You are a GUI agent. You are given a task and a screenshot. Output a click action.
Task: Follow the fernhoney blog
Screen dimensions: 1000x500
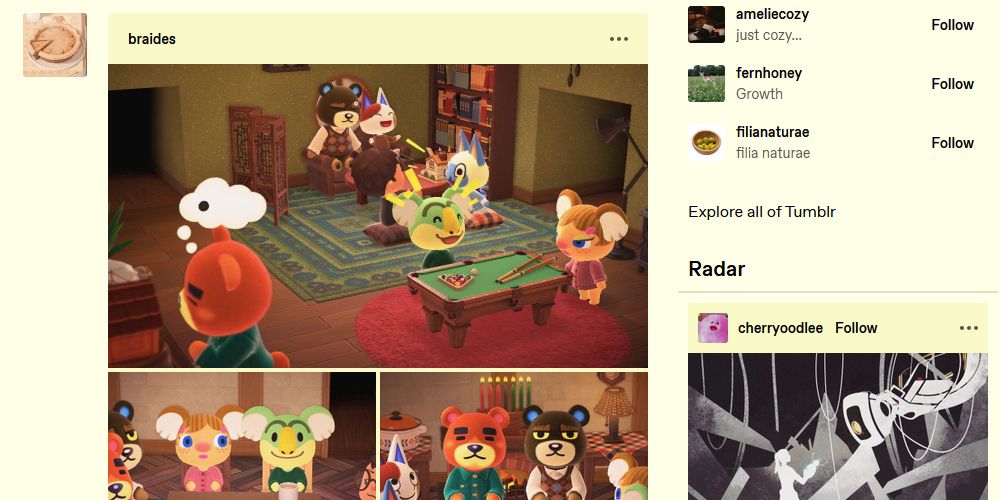[952, 84]
